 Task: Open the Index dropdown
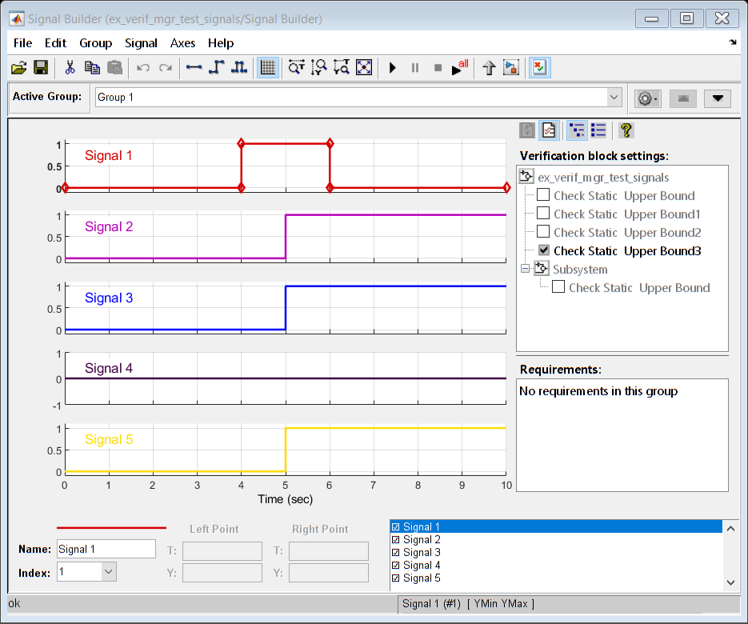pos(109,572)
